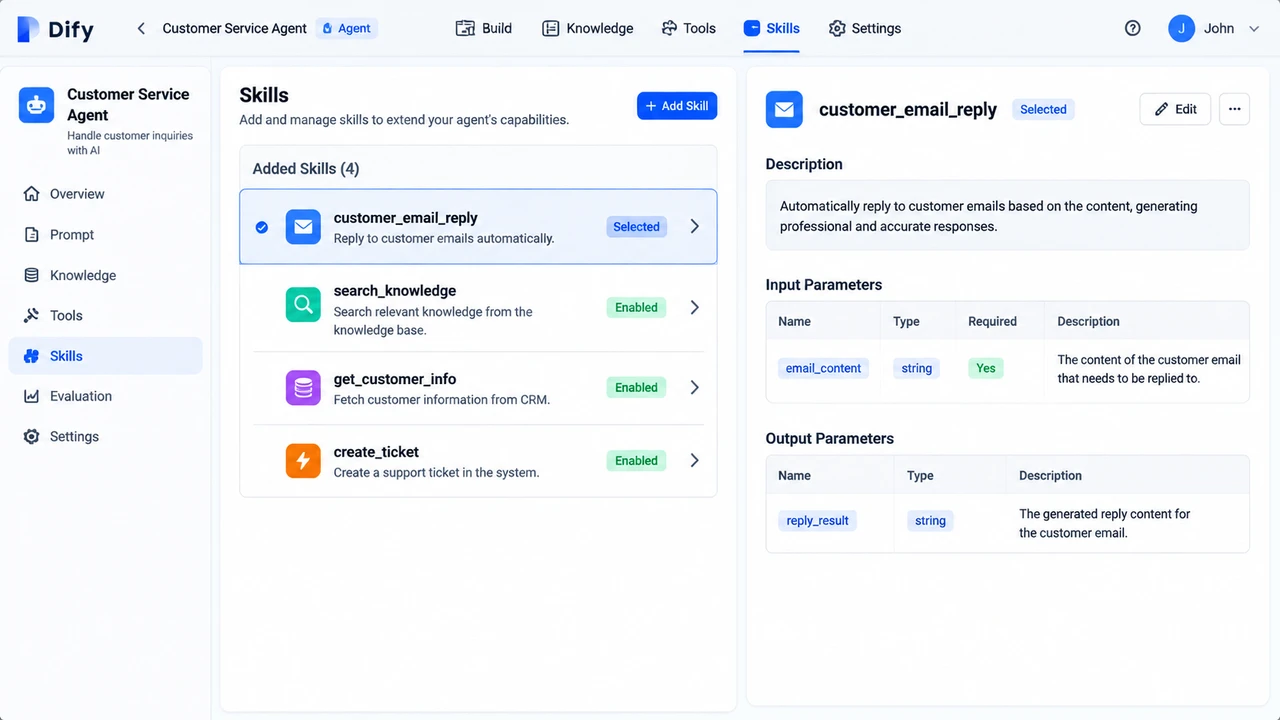The height and width of the screenshot is (720, 1280).
Task: Click the Tools hammer icon in sidebar
Action: click(32, 316)
